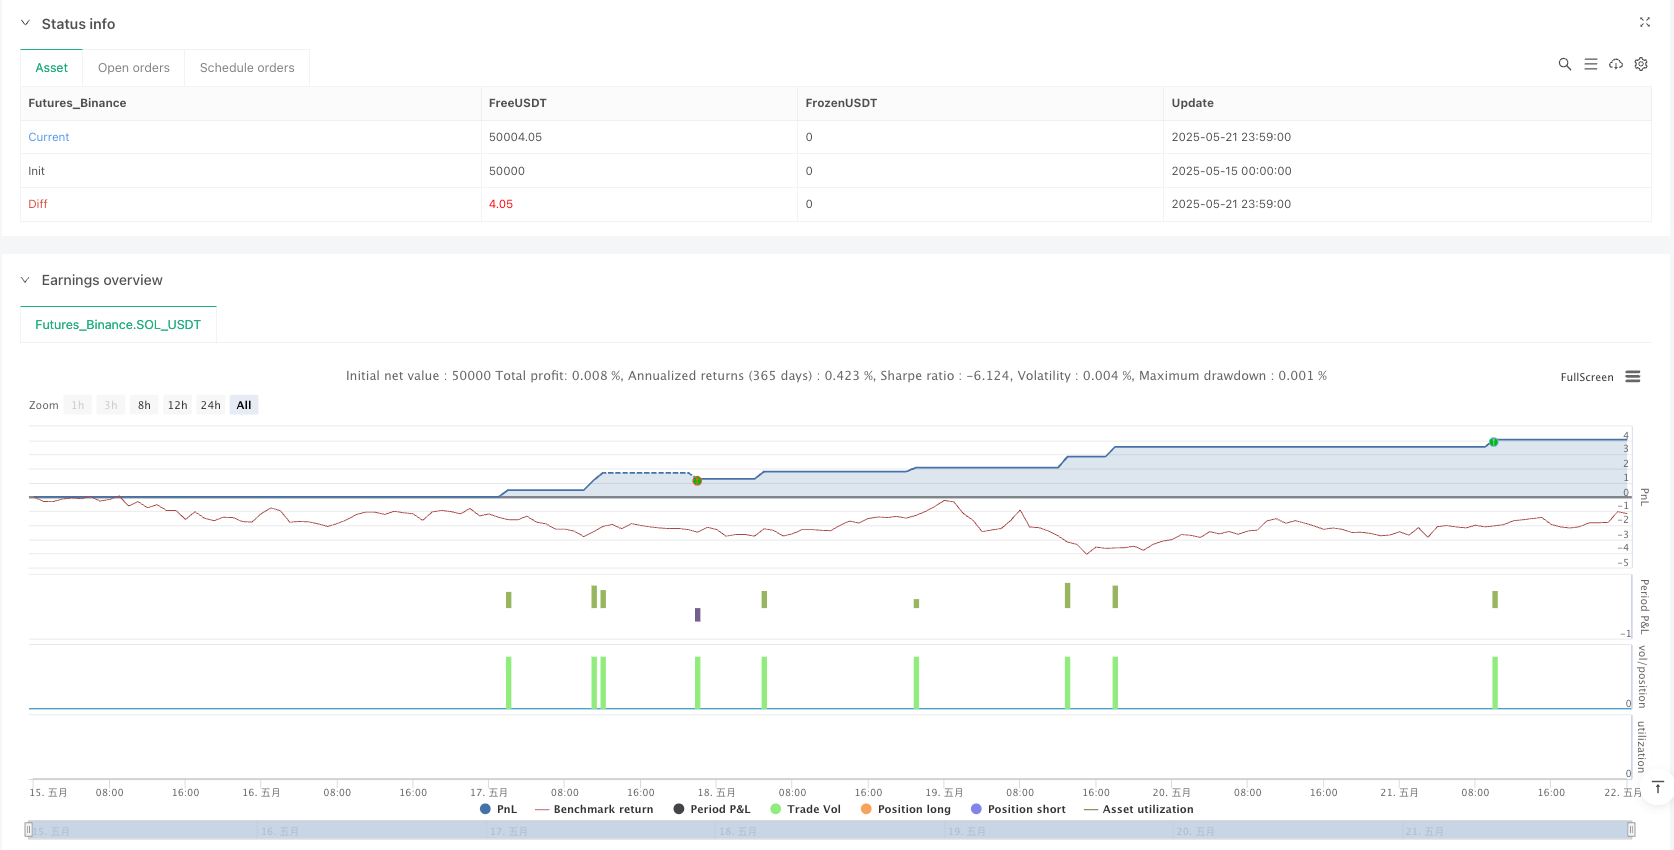Viewport: 1674px width, 850px height.
Task: Select the 8h zoom range button
Action: tap(144, 405)
